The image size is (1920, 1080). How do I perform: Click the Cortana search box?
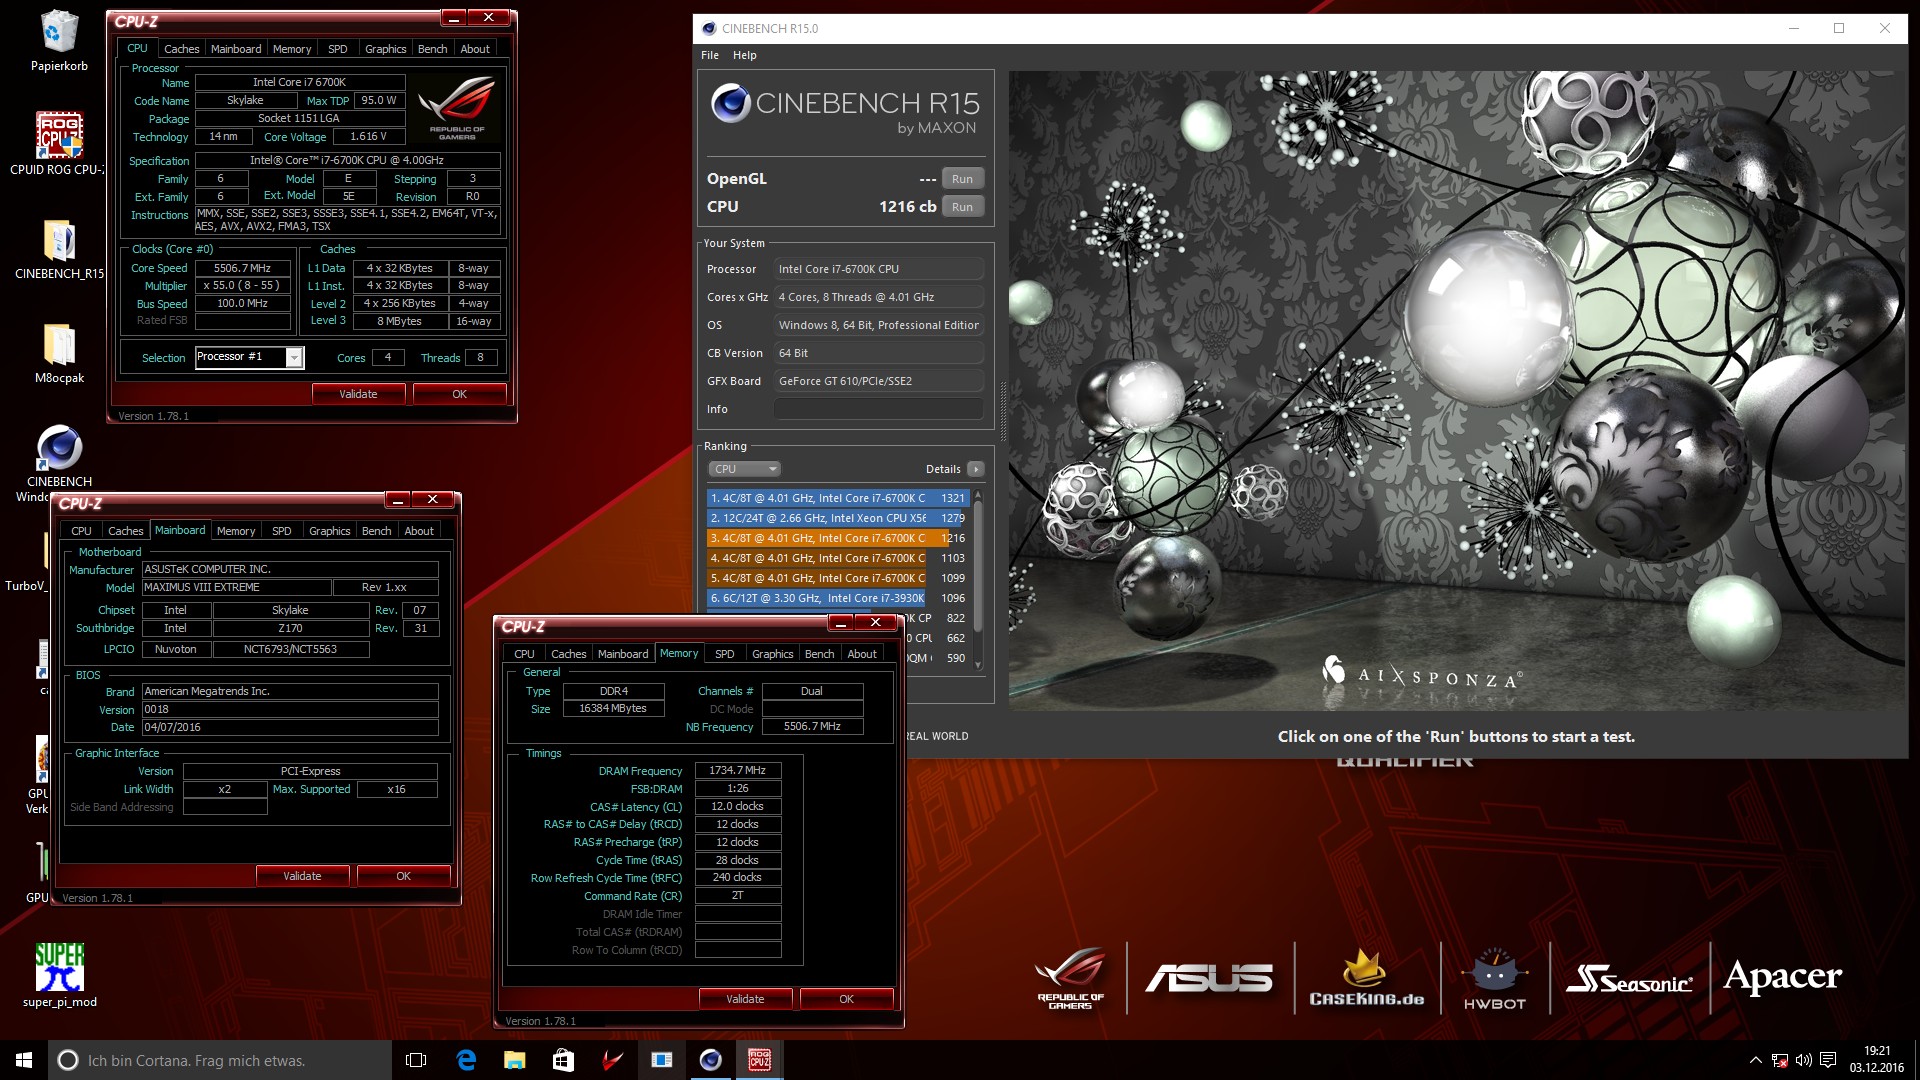pos(220,1060)
